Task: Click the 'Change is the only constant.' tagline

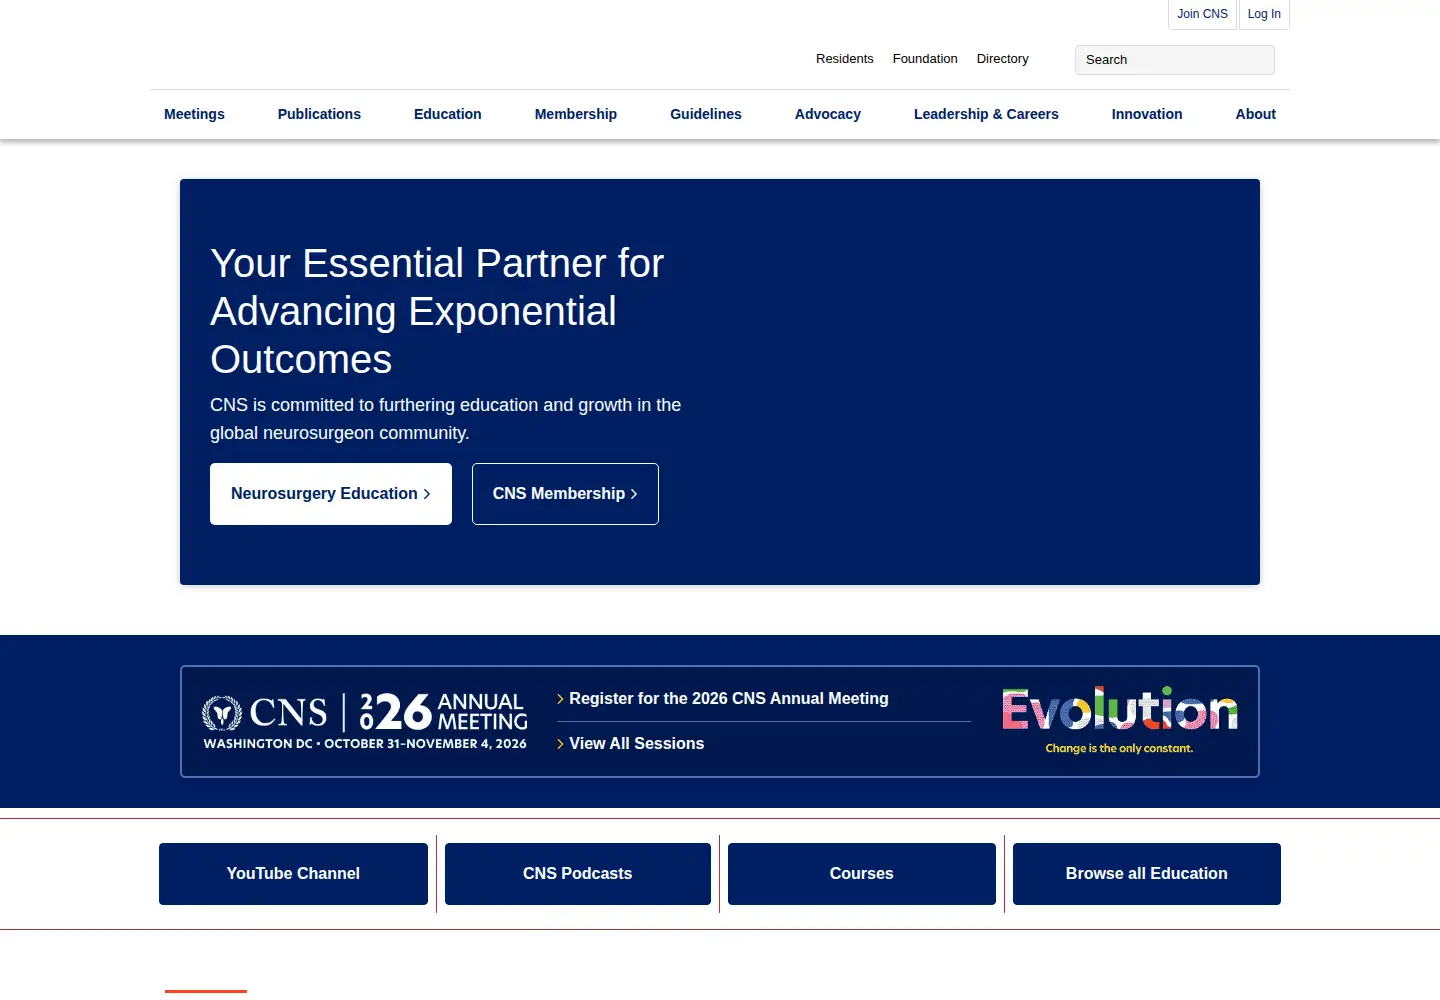Action: (x=1119, y=748)
